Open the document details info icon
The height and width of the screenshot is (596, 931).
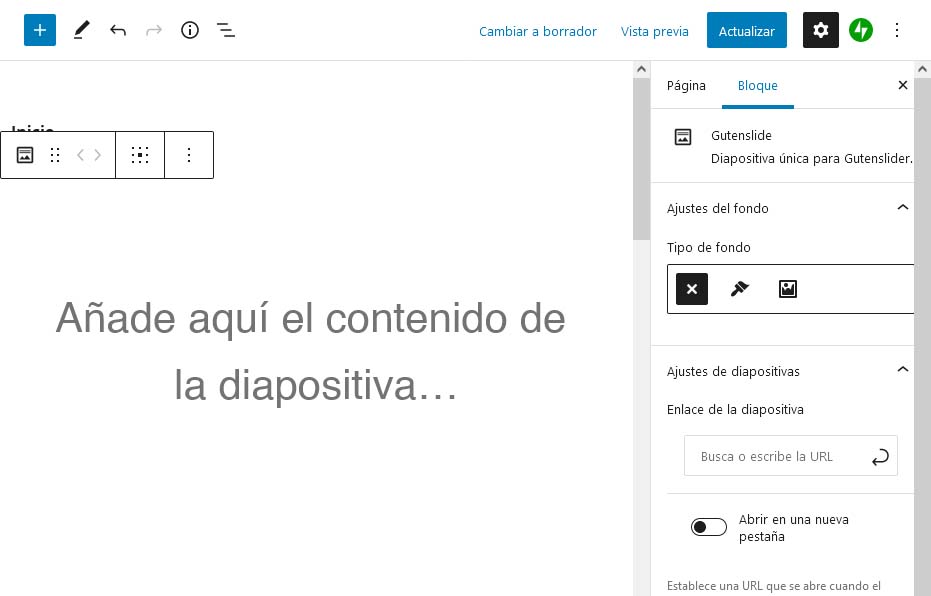[x=189, y=30]
